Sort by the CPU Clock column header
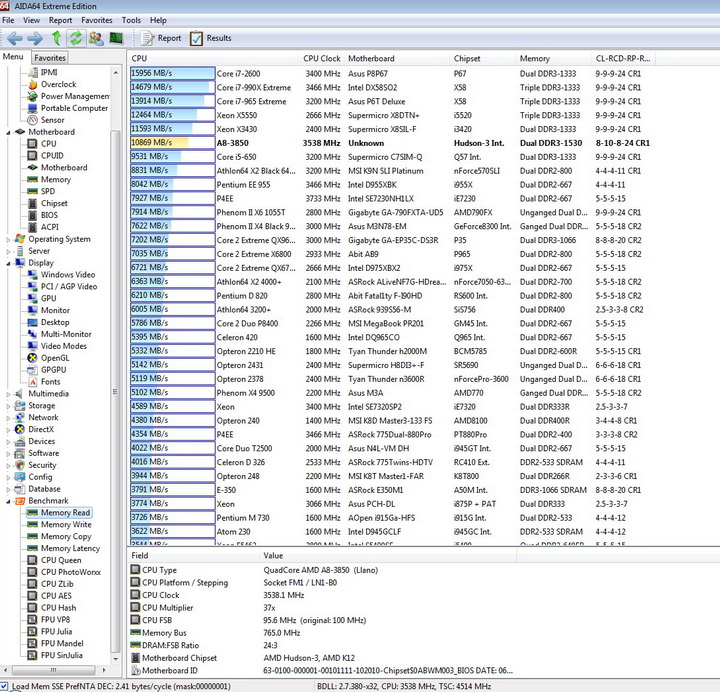This screenshot has width=720, height=692. [321, 59]
